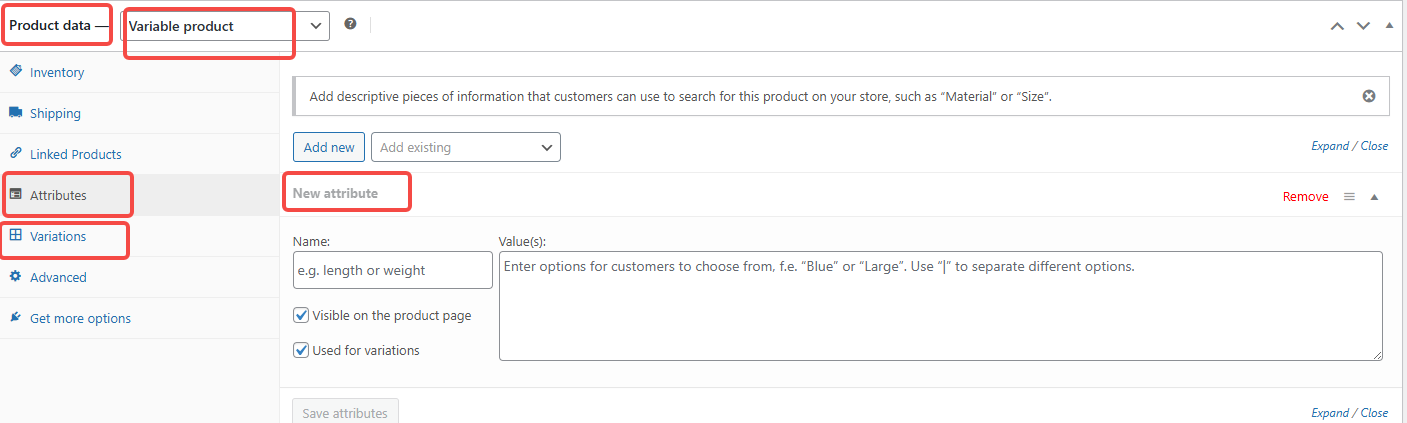The width and height of the screenshot is (1407, 423).
Task: Toggle Product data panel collapse arrow
Action: 1389,26
